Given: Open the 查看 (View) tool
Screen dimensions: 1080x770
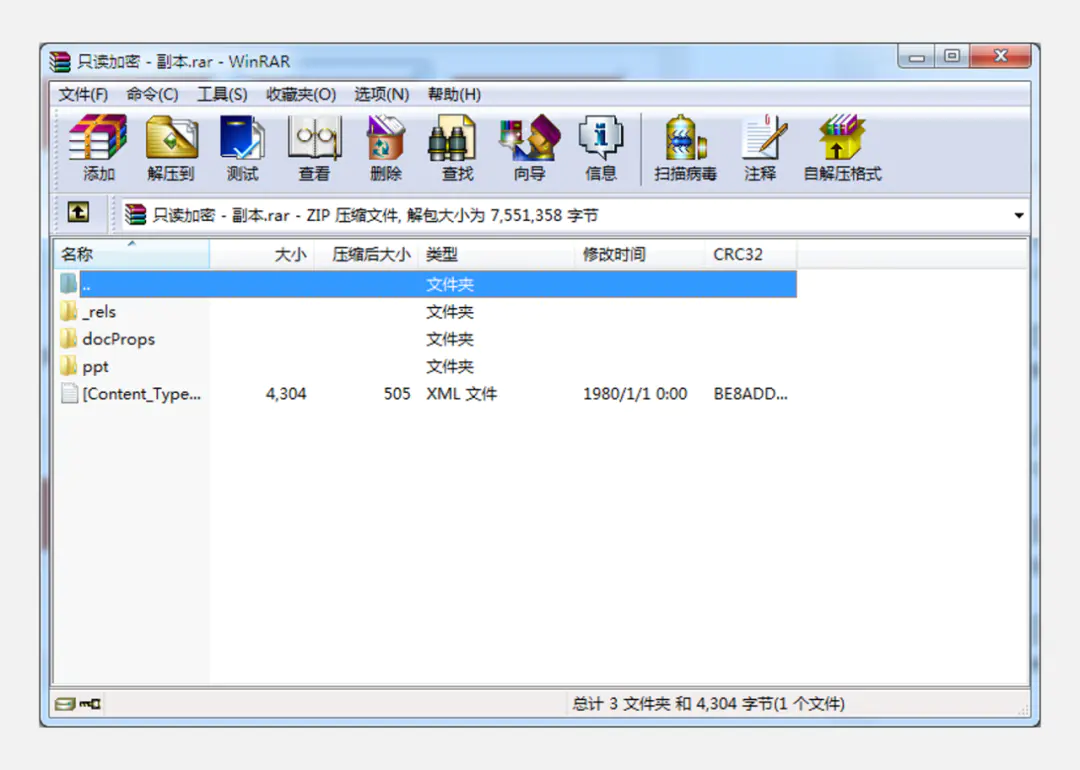Looking at the screenshot, I should tap(314, 147).
